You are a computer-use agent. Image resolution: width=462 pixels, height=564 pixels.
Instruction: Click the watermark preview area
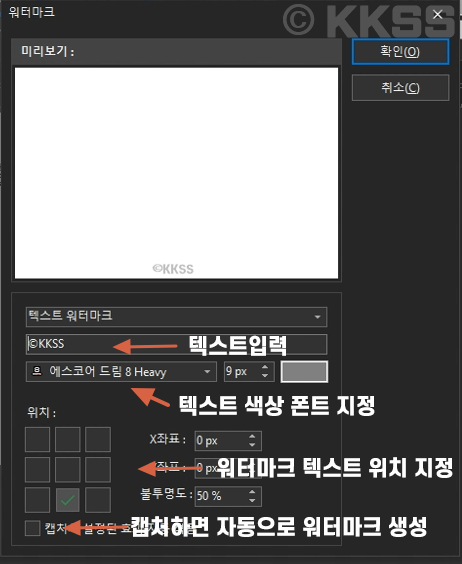pos(176,173)
